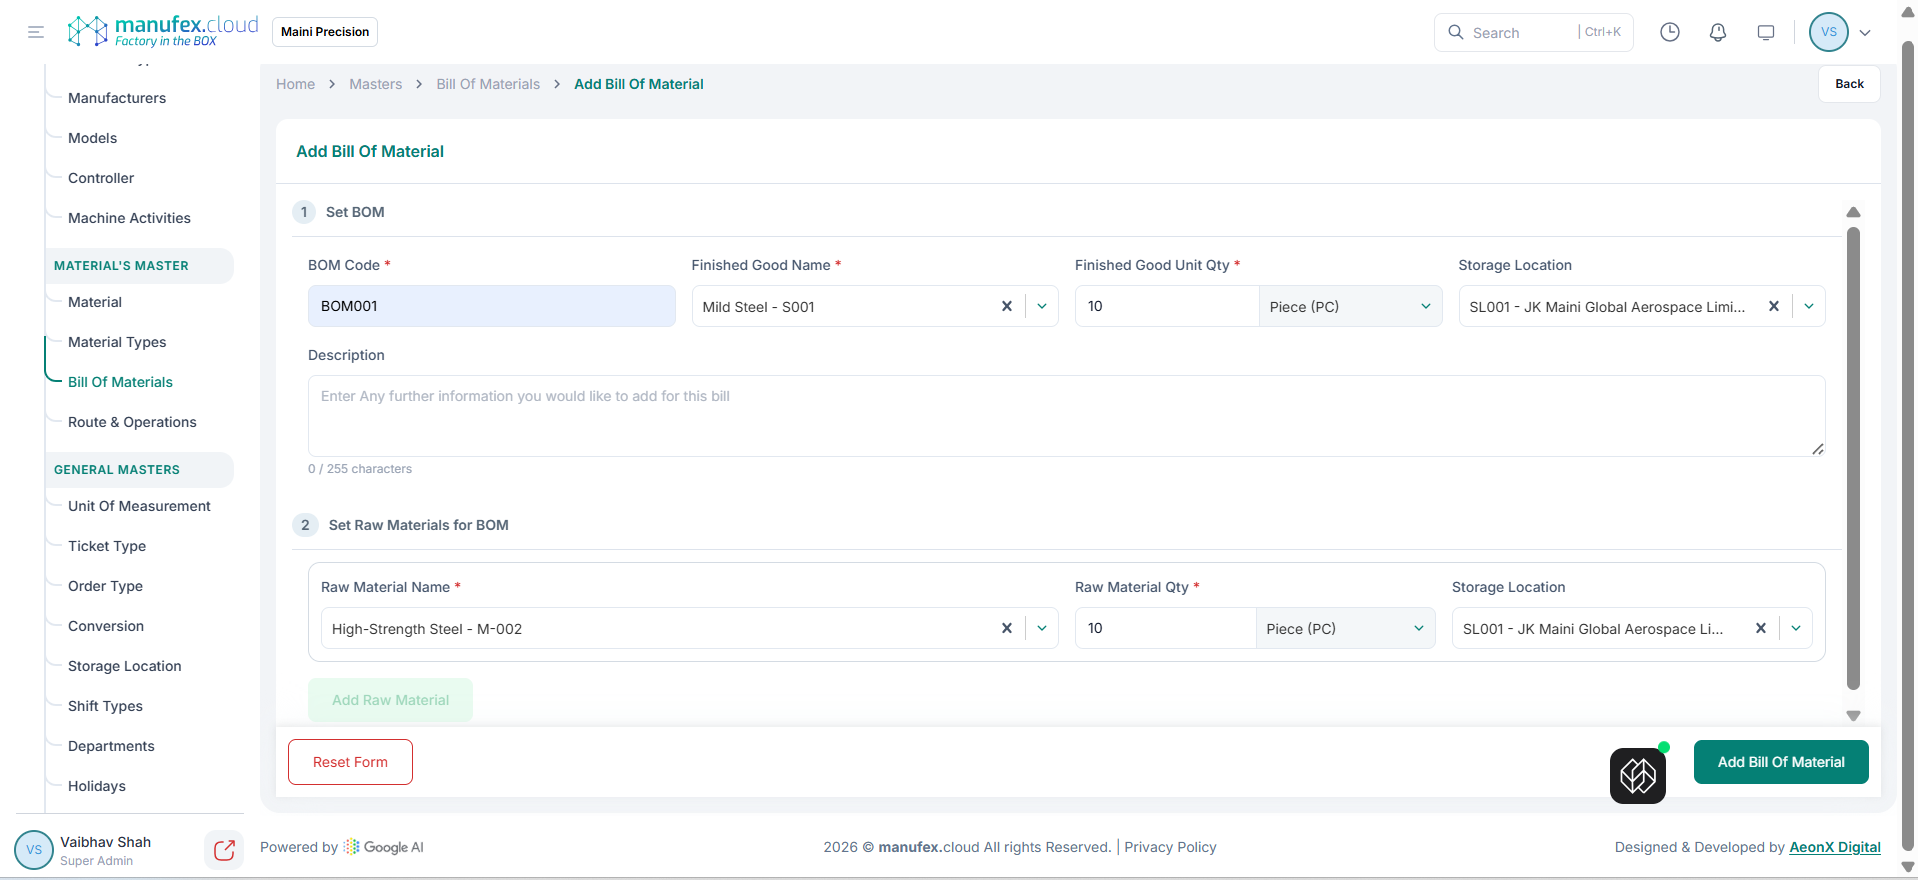Screen dimensions: 1918x880
Task: Open the Raw Material unit Piece (PC) dropdown
Action: pyautogui.click(x=1345, y=628)
